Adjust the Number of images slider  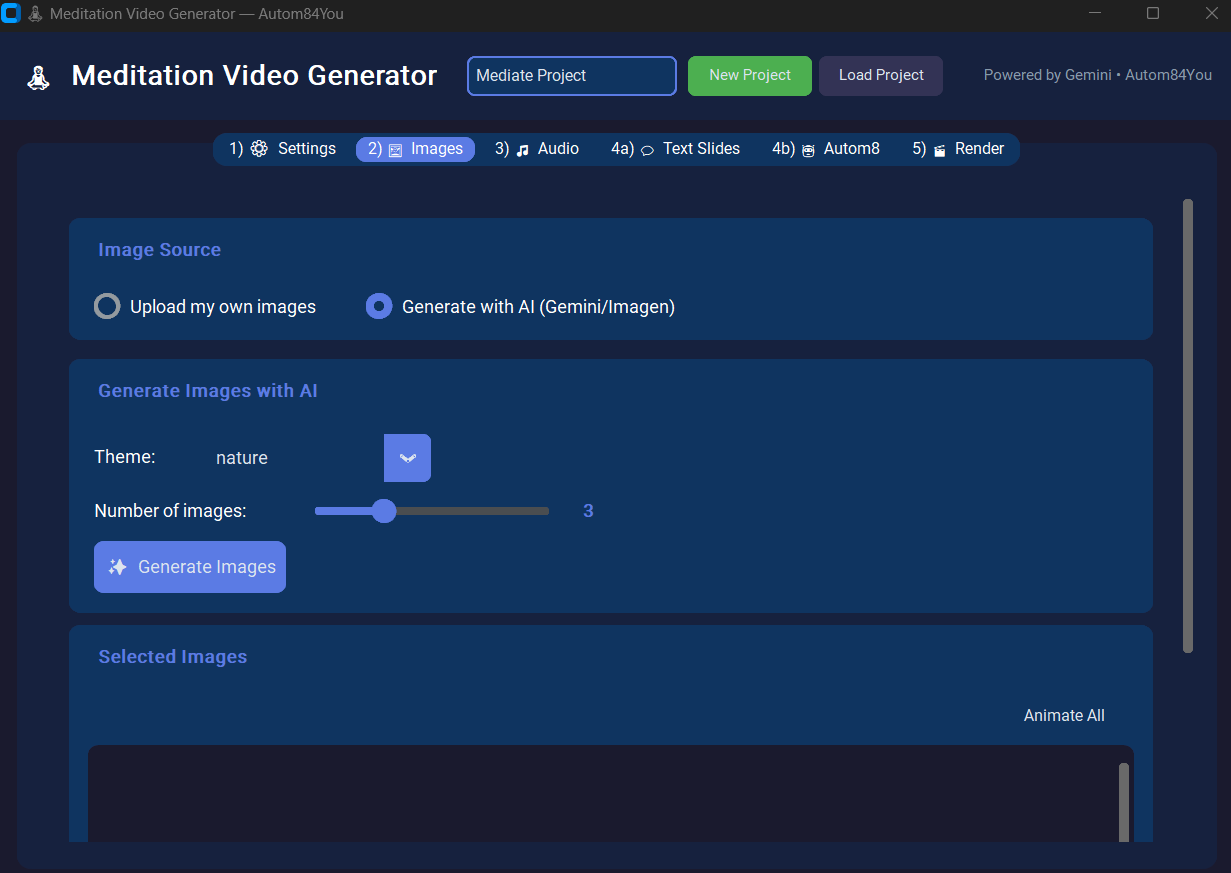click(x=384, y=510)
